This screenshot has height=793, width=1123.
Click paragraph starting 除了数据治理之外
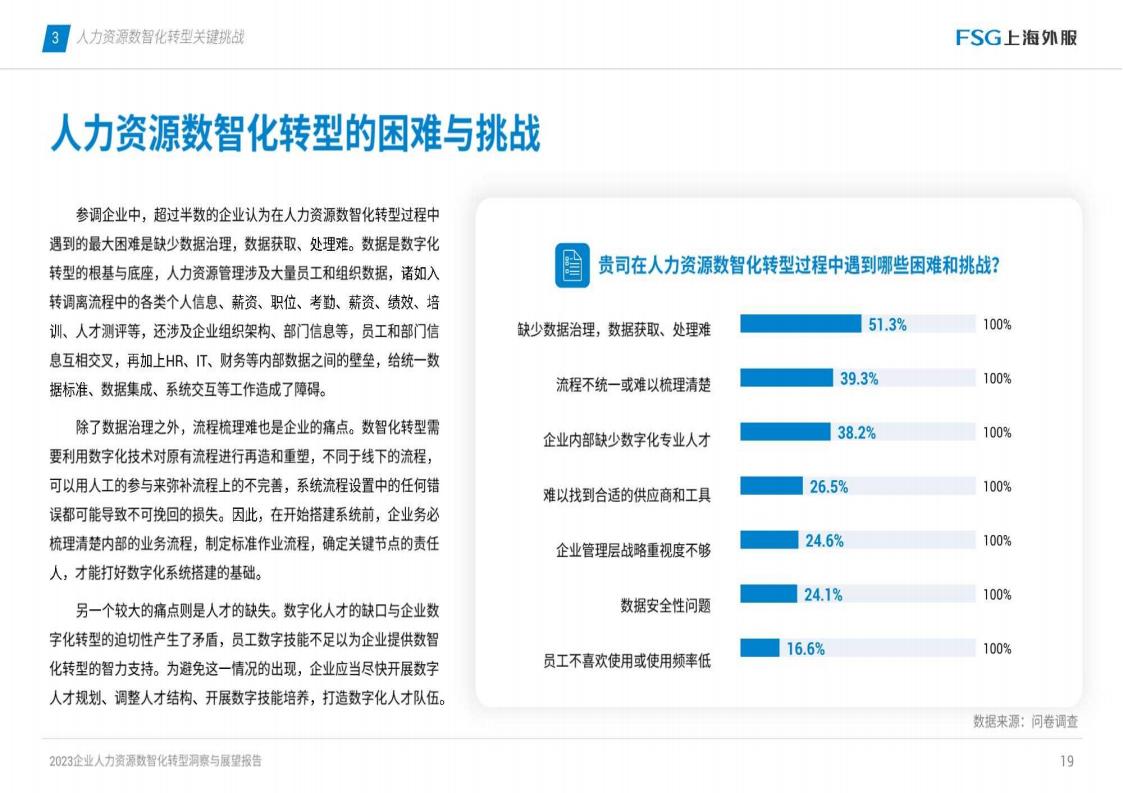pyautogui.click(x=244, y=500)
